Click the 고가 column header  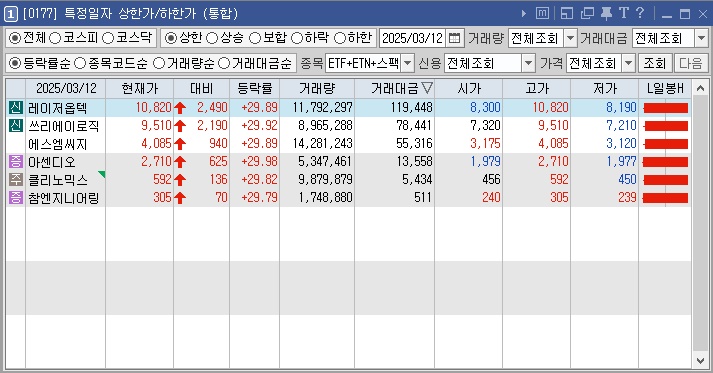coord(537,88)
